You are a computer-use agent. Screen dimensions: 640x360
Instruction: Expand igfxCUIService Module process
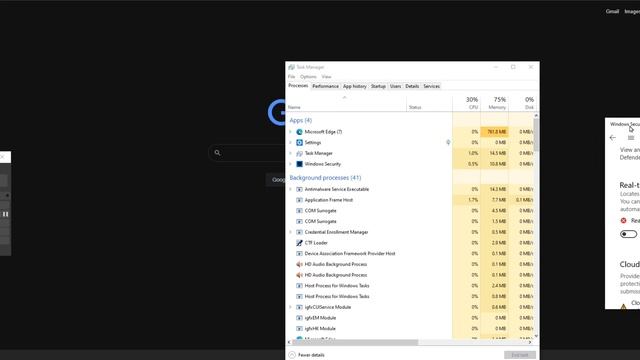[291, 307]
